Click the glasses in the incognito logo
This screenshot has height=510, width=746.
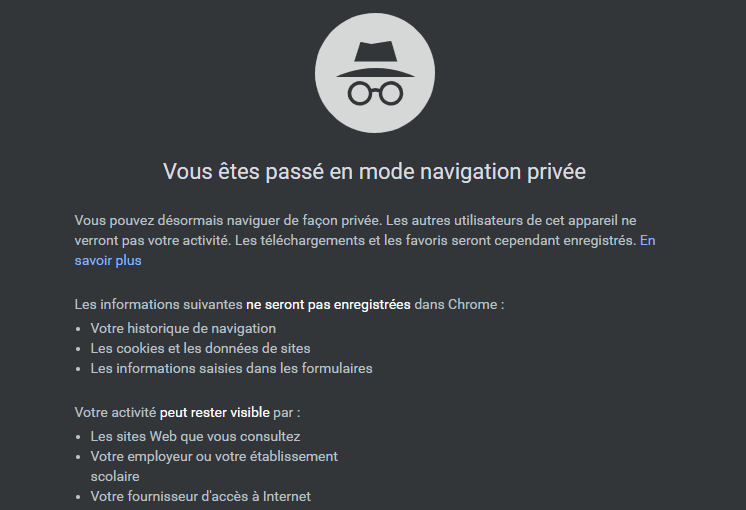tap(374, 94)
